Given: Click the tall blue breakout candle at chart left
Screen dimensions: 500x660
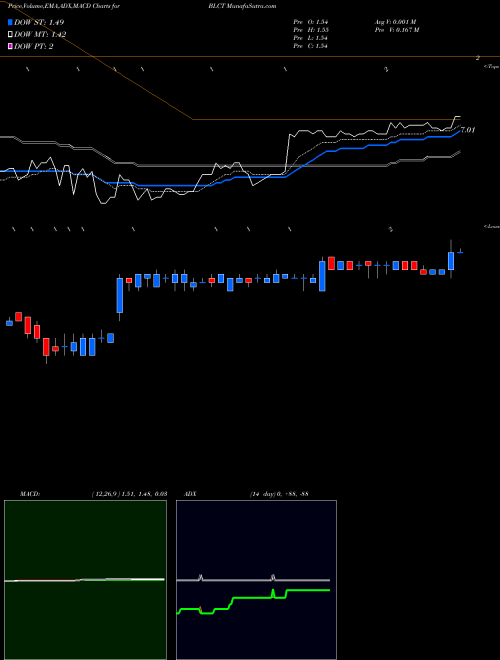Looking at the screenshot, I should pos(120,295).
